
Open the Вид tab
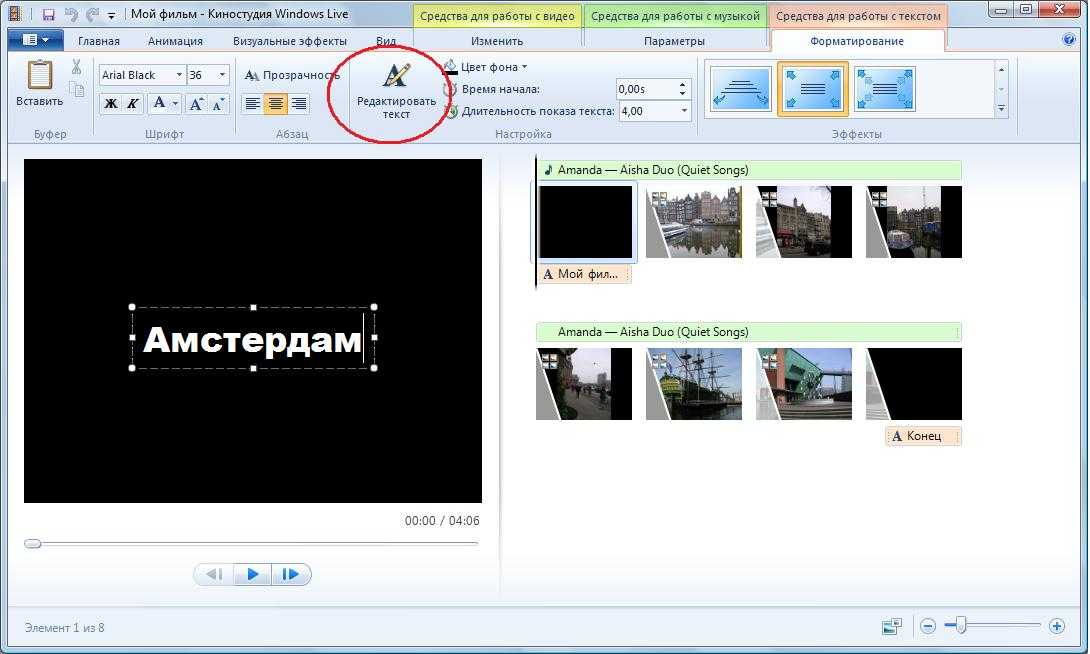pyautogui.click(x=386, y=41)
